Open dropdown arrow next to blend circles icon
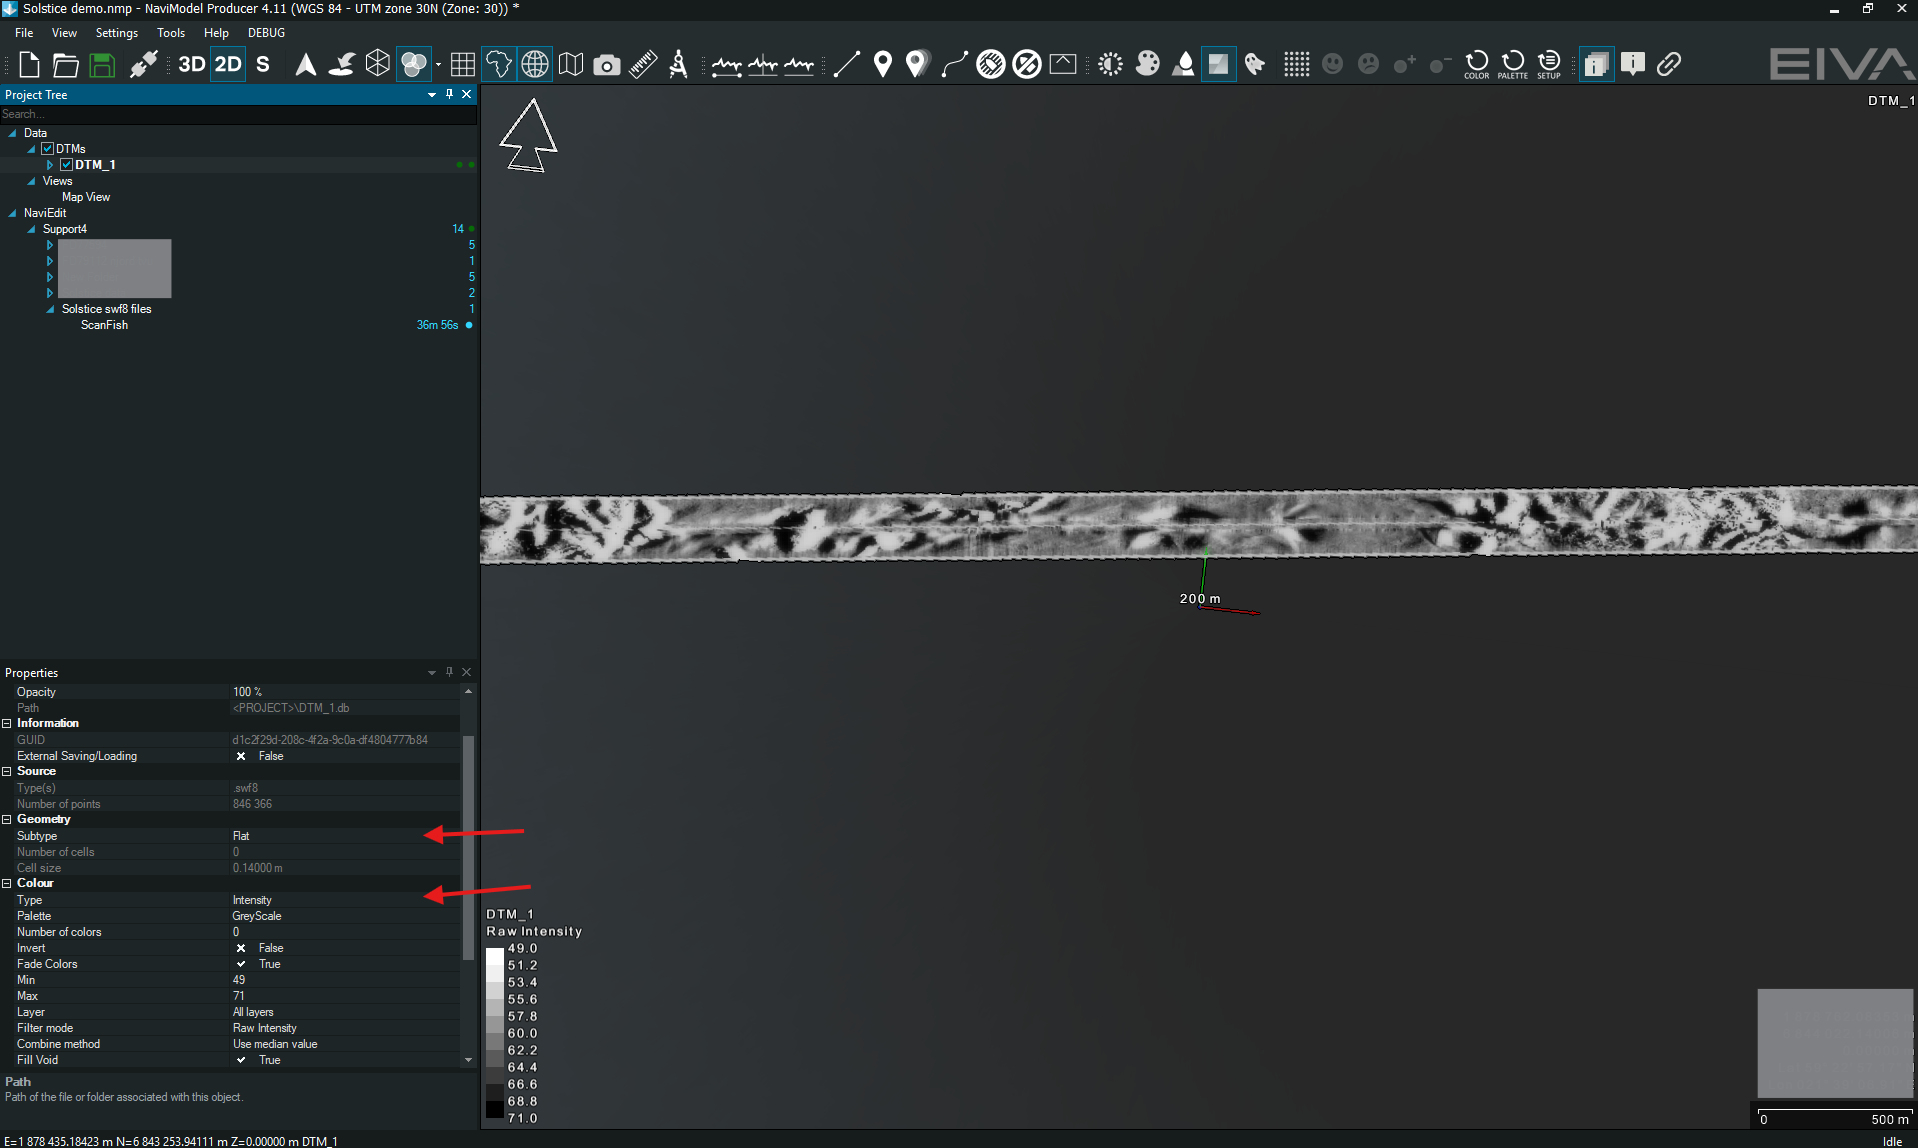The height and width of the screenshot is (1148, 1918). [438, 65]
